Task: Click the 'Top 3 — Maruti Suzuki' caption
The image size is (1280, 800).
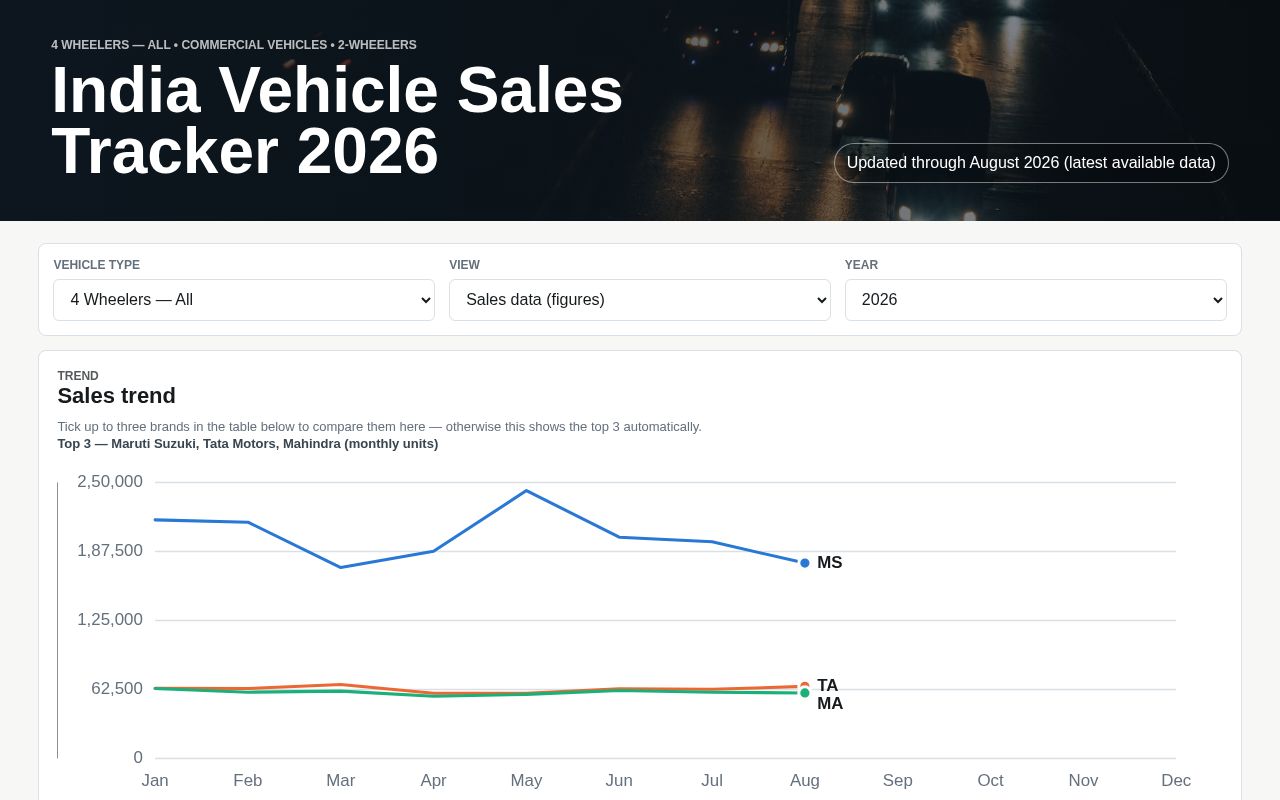Action: point(248,444)
